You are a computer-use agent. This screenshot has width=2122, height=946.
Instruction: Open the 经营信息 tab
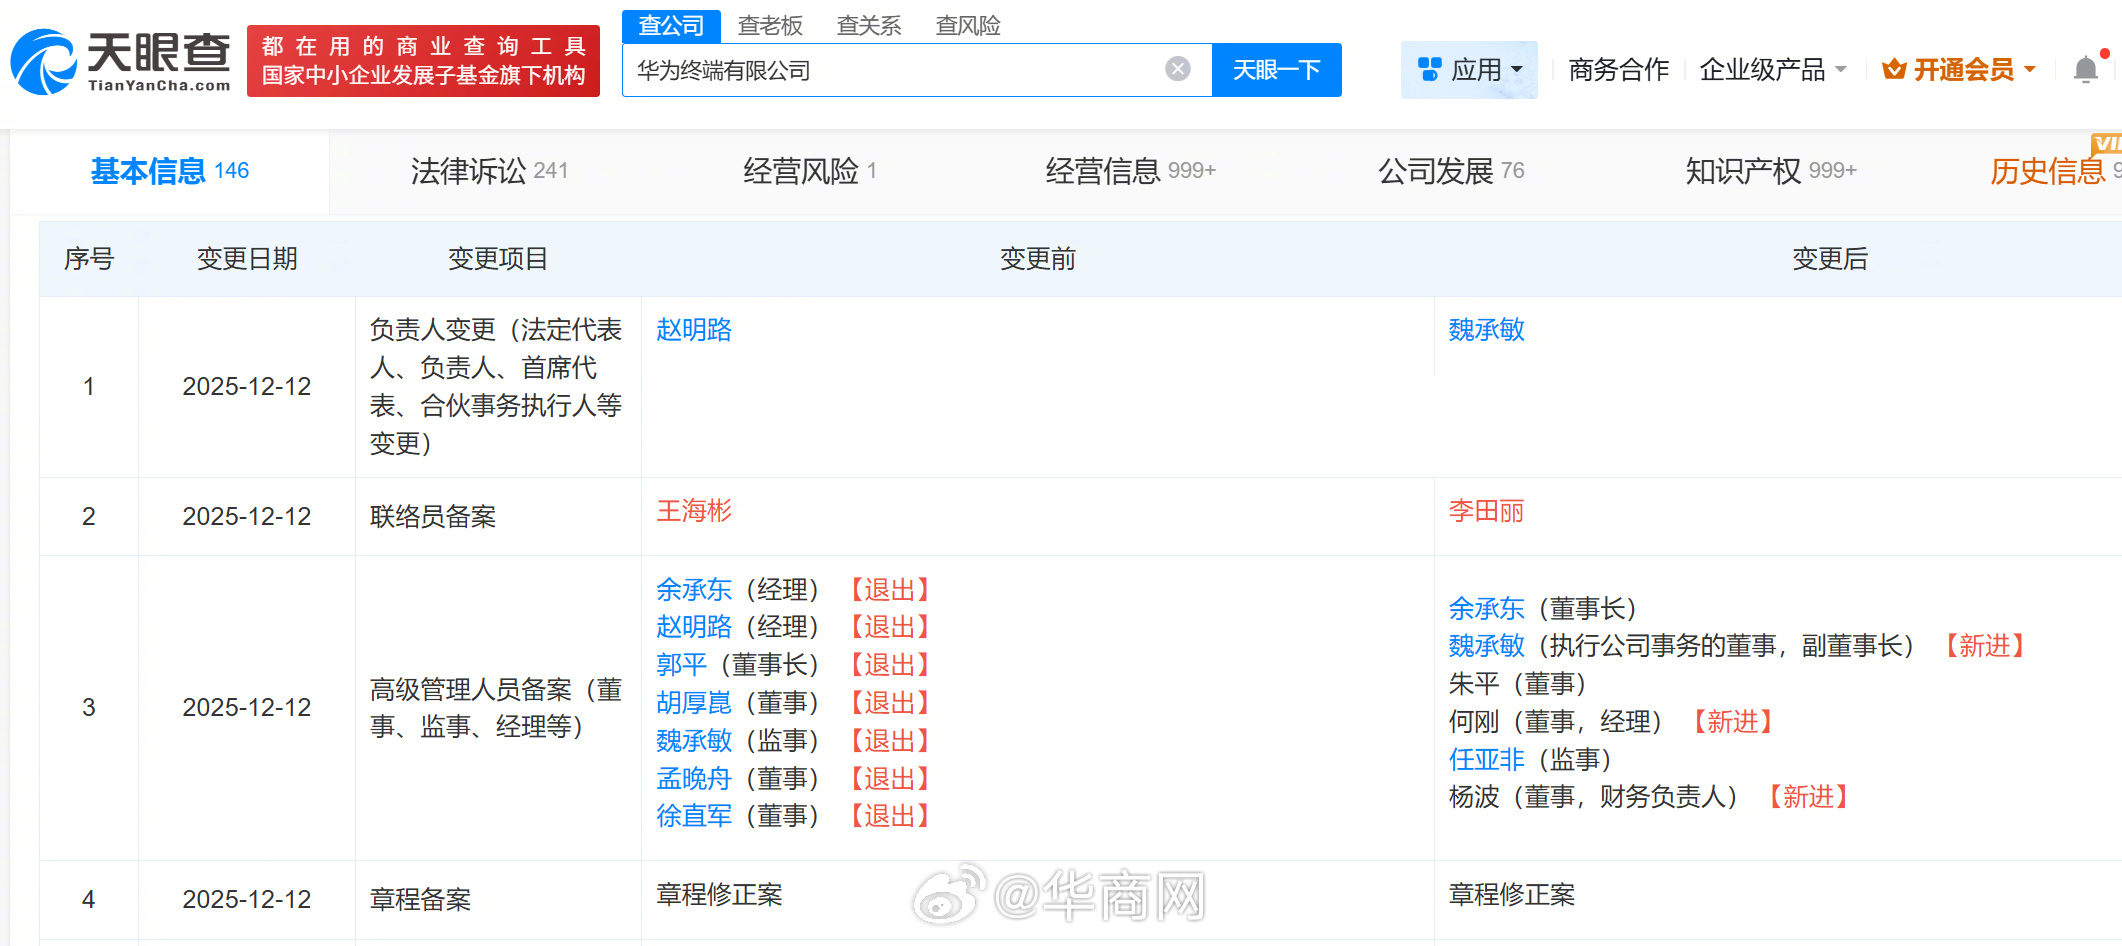[1131, 171]
